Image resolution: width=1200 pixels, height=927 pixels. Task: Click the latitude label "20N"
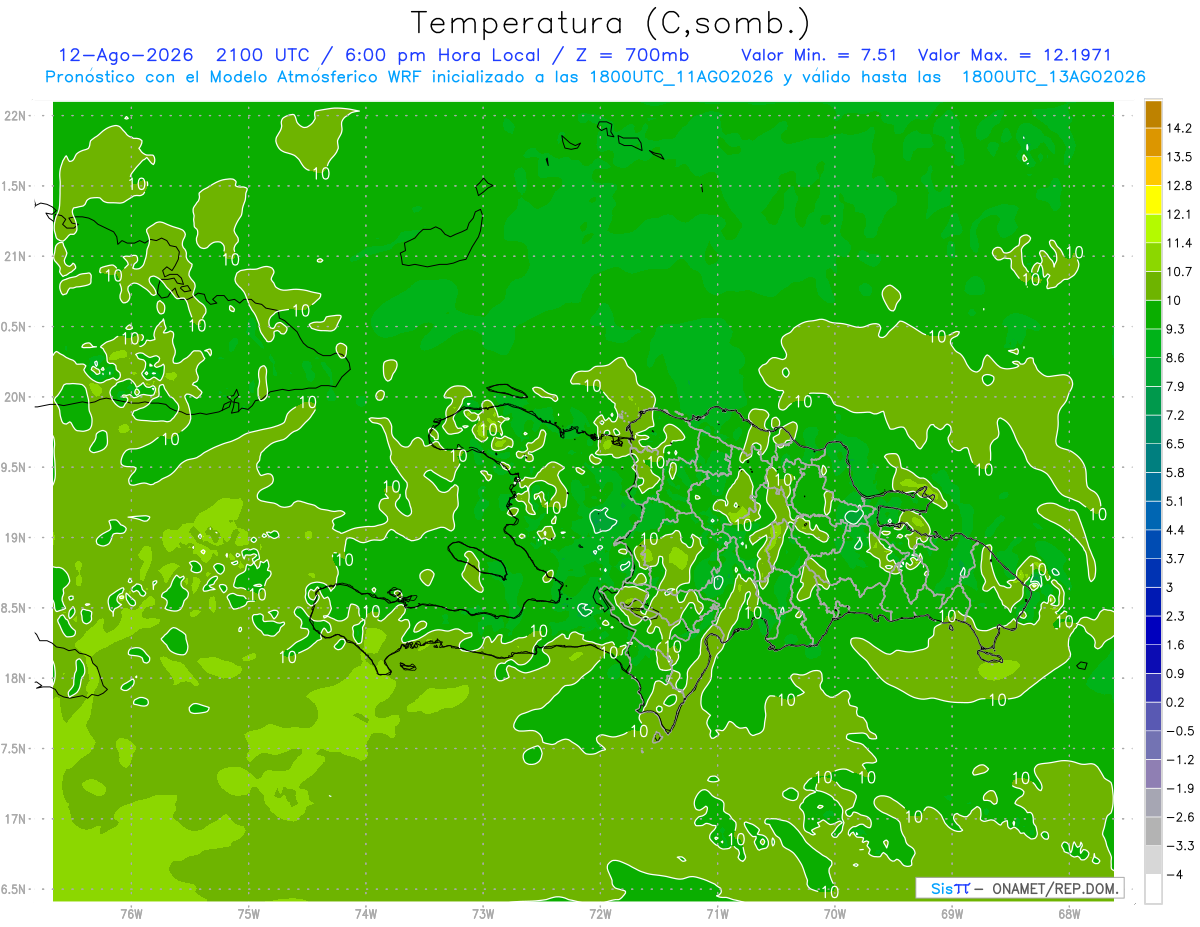[x=15, y=397]
